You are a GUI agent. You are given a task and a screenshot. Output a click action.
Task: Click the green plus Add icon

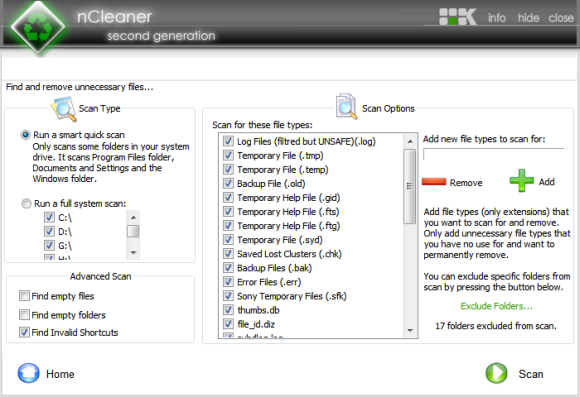522,181
